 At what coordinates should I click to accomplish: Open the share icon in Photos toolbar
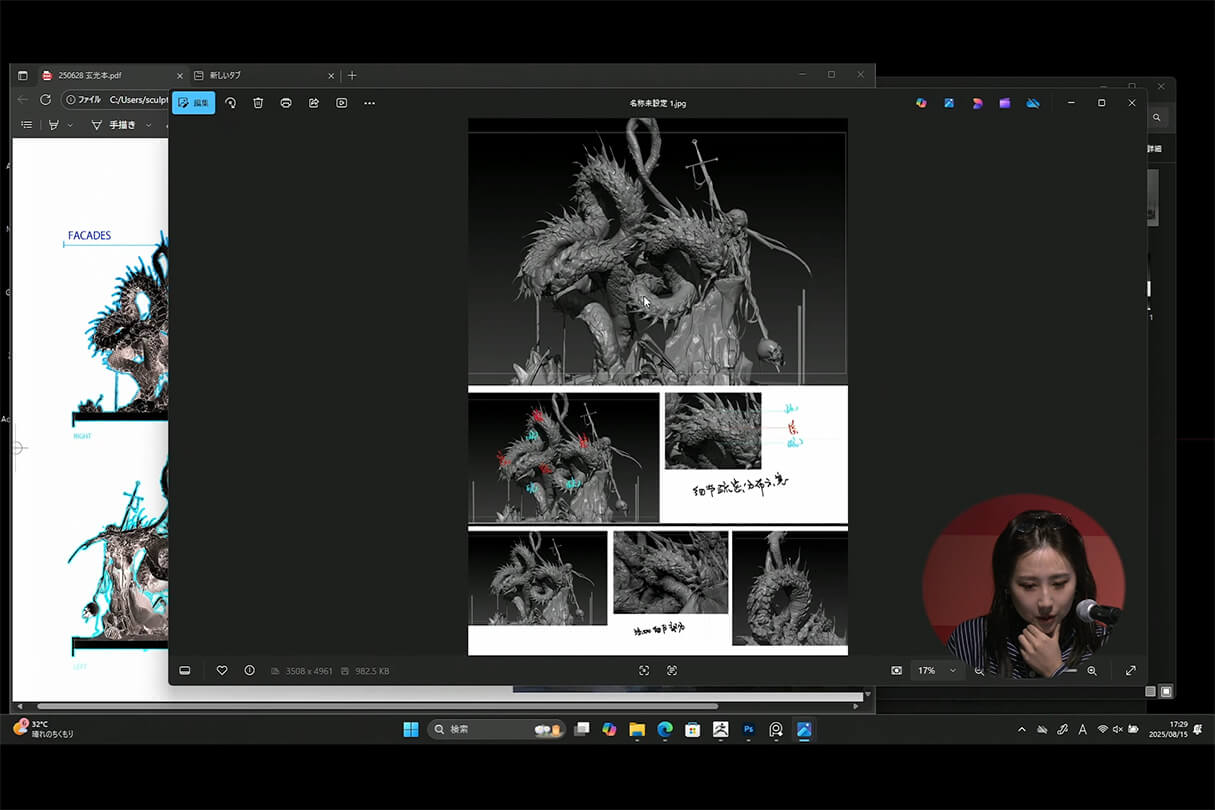(x=314, y=103)
